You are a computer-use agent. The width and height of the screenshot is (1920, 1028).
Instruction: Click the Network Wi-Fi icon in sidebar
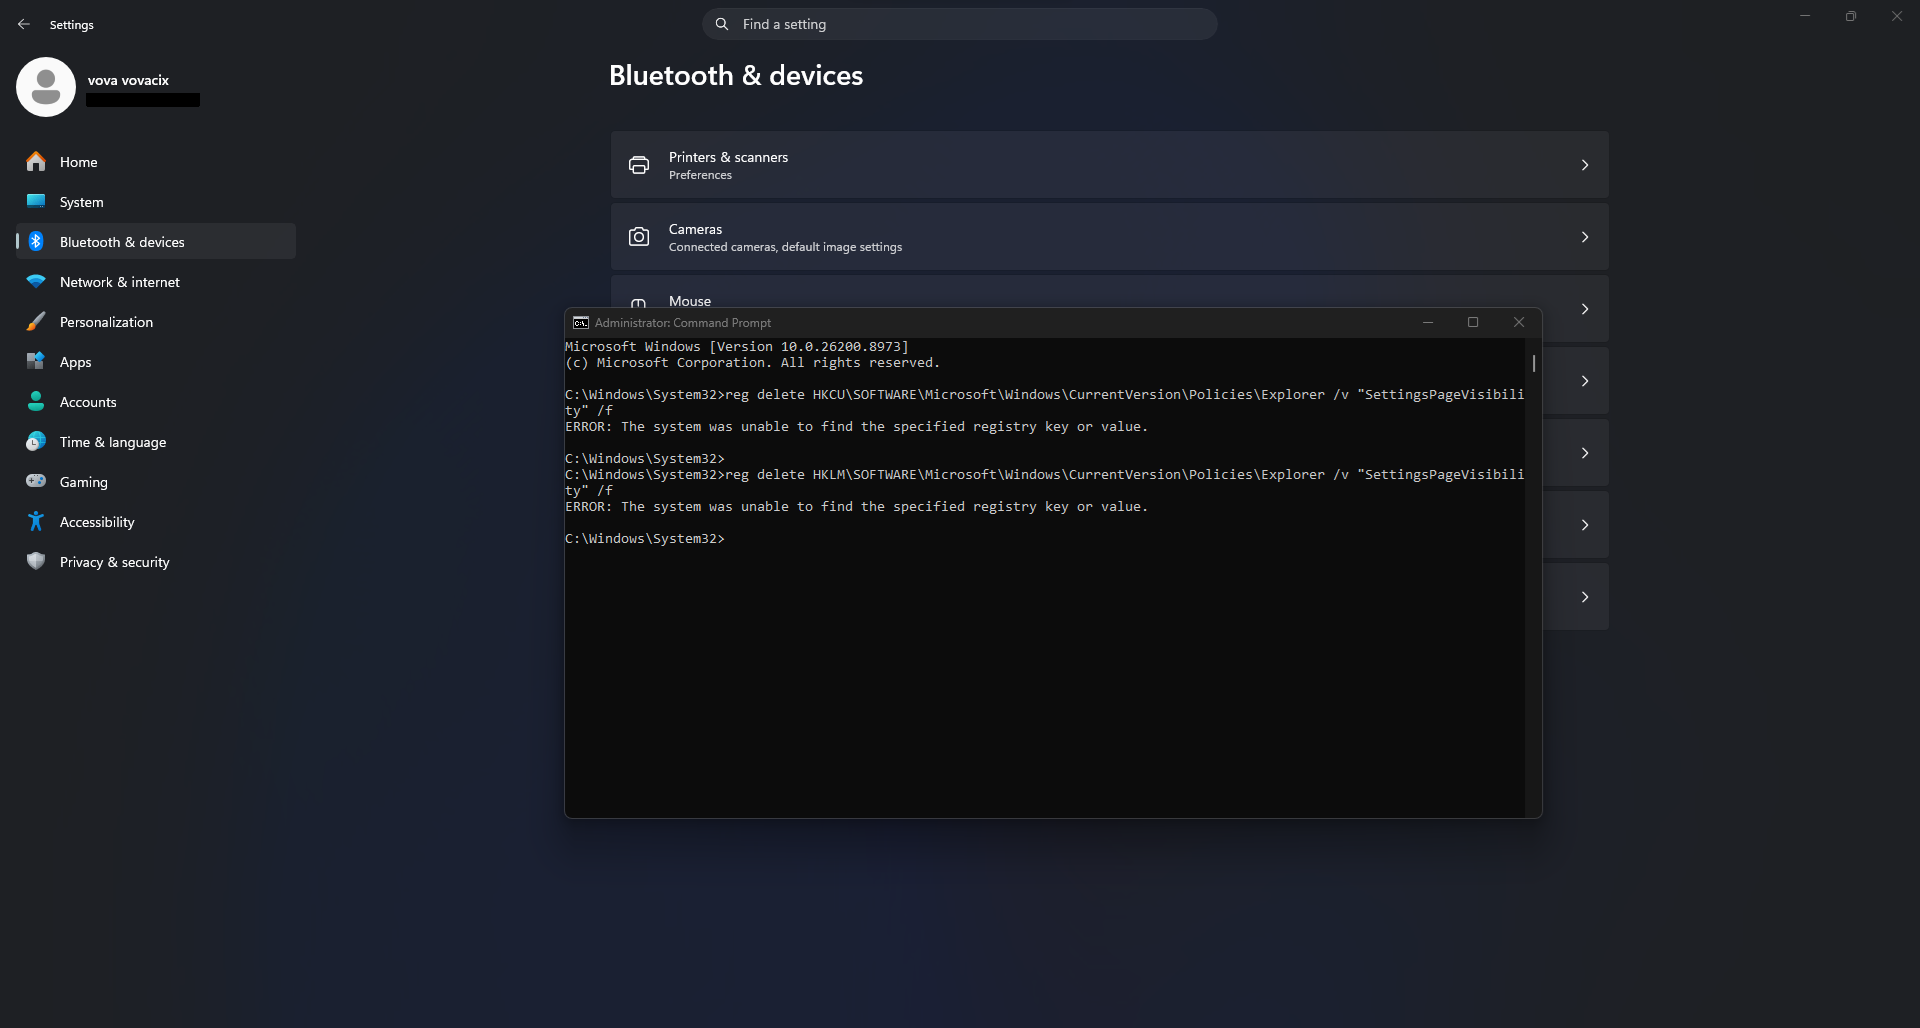(36, 281)
